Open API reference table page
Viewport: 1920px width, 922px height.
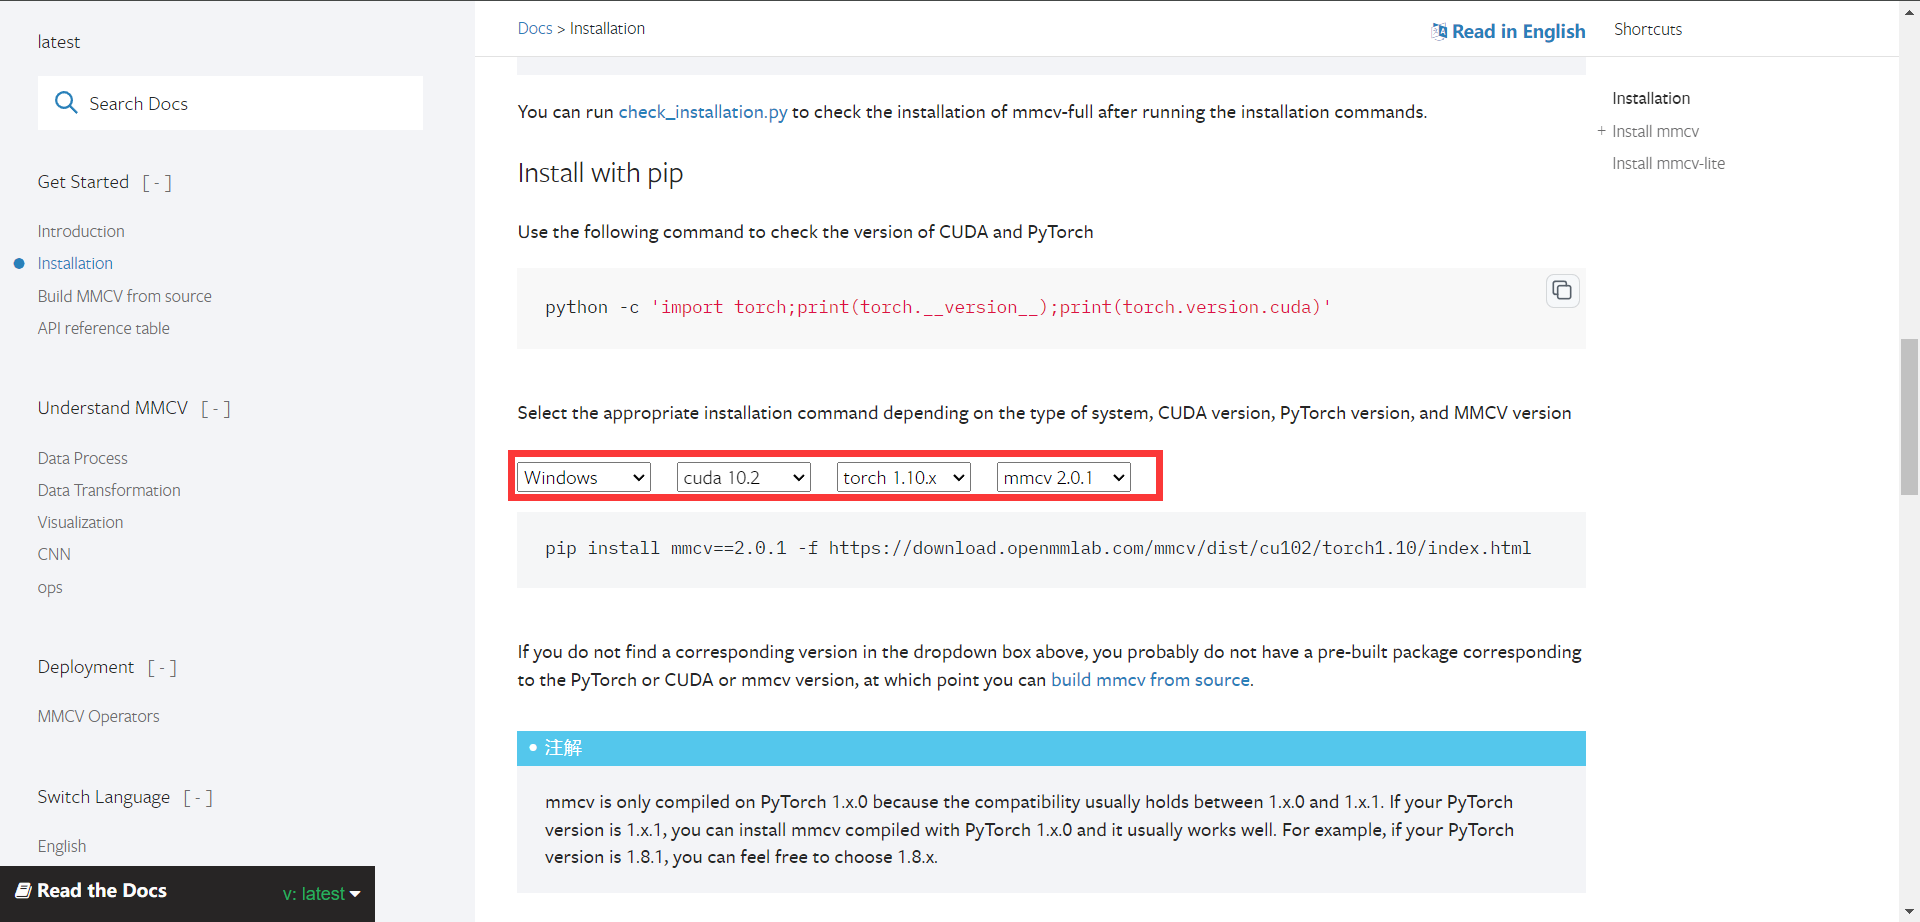click(104, 328)
